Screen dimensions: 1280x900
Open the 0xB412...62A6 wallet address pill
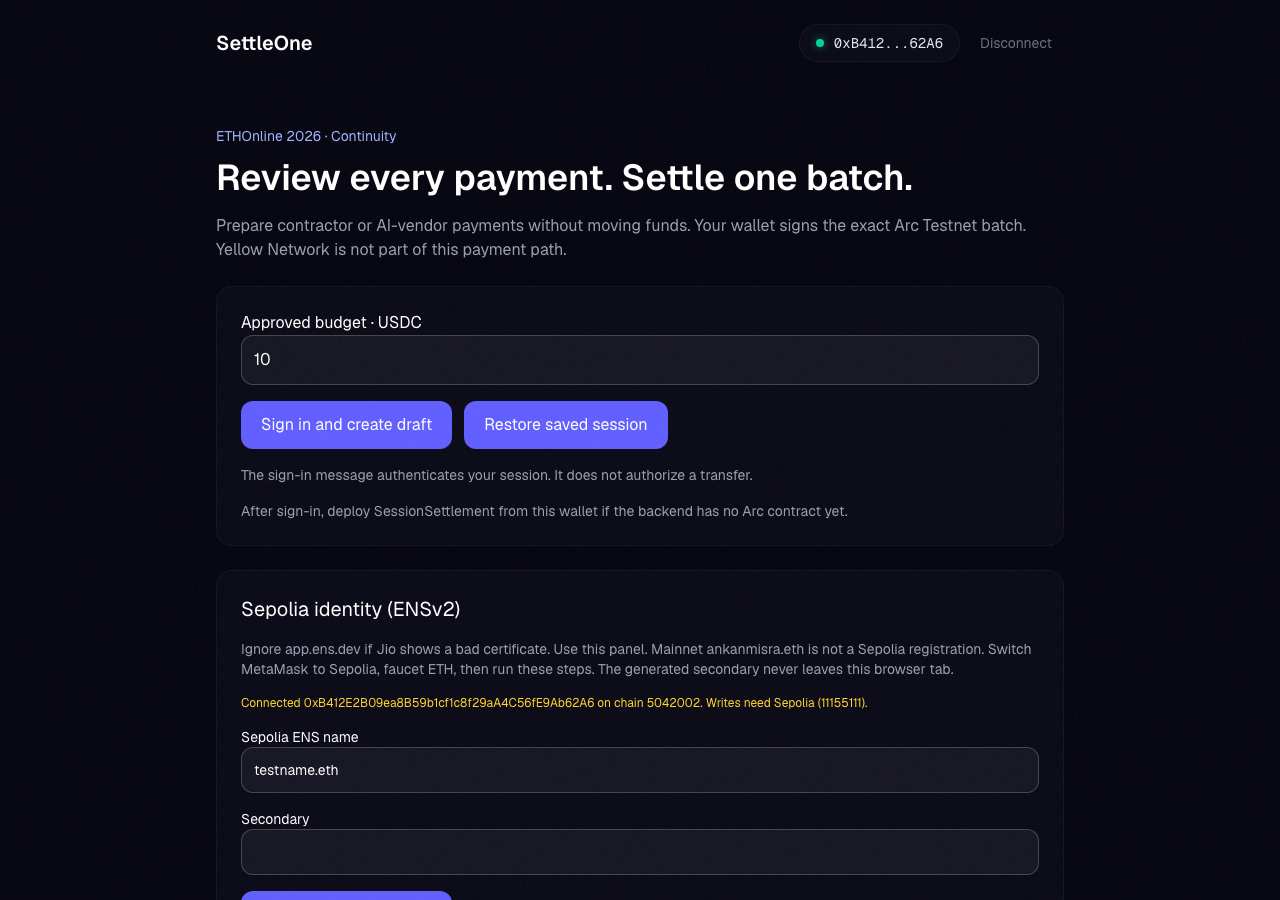879,43
